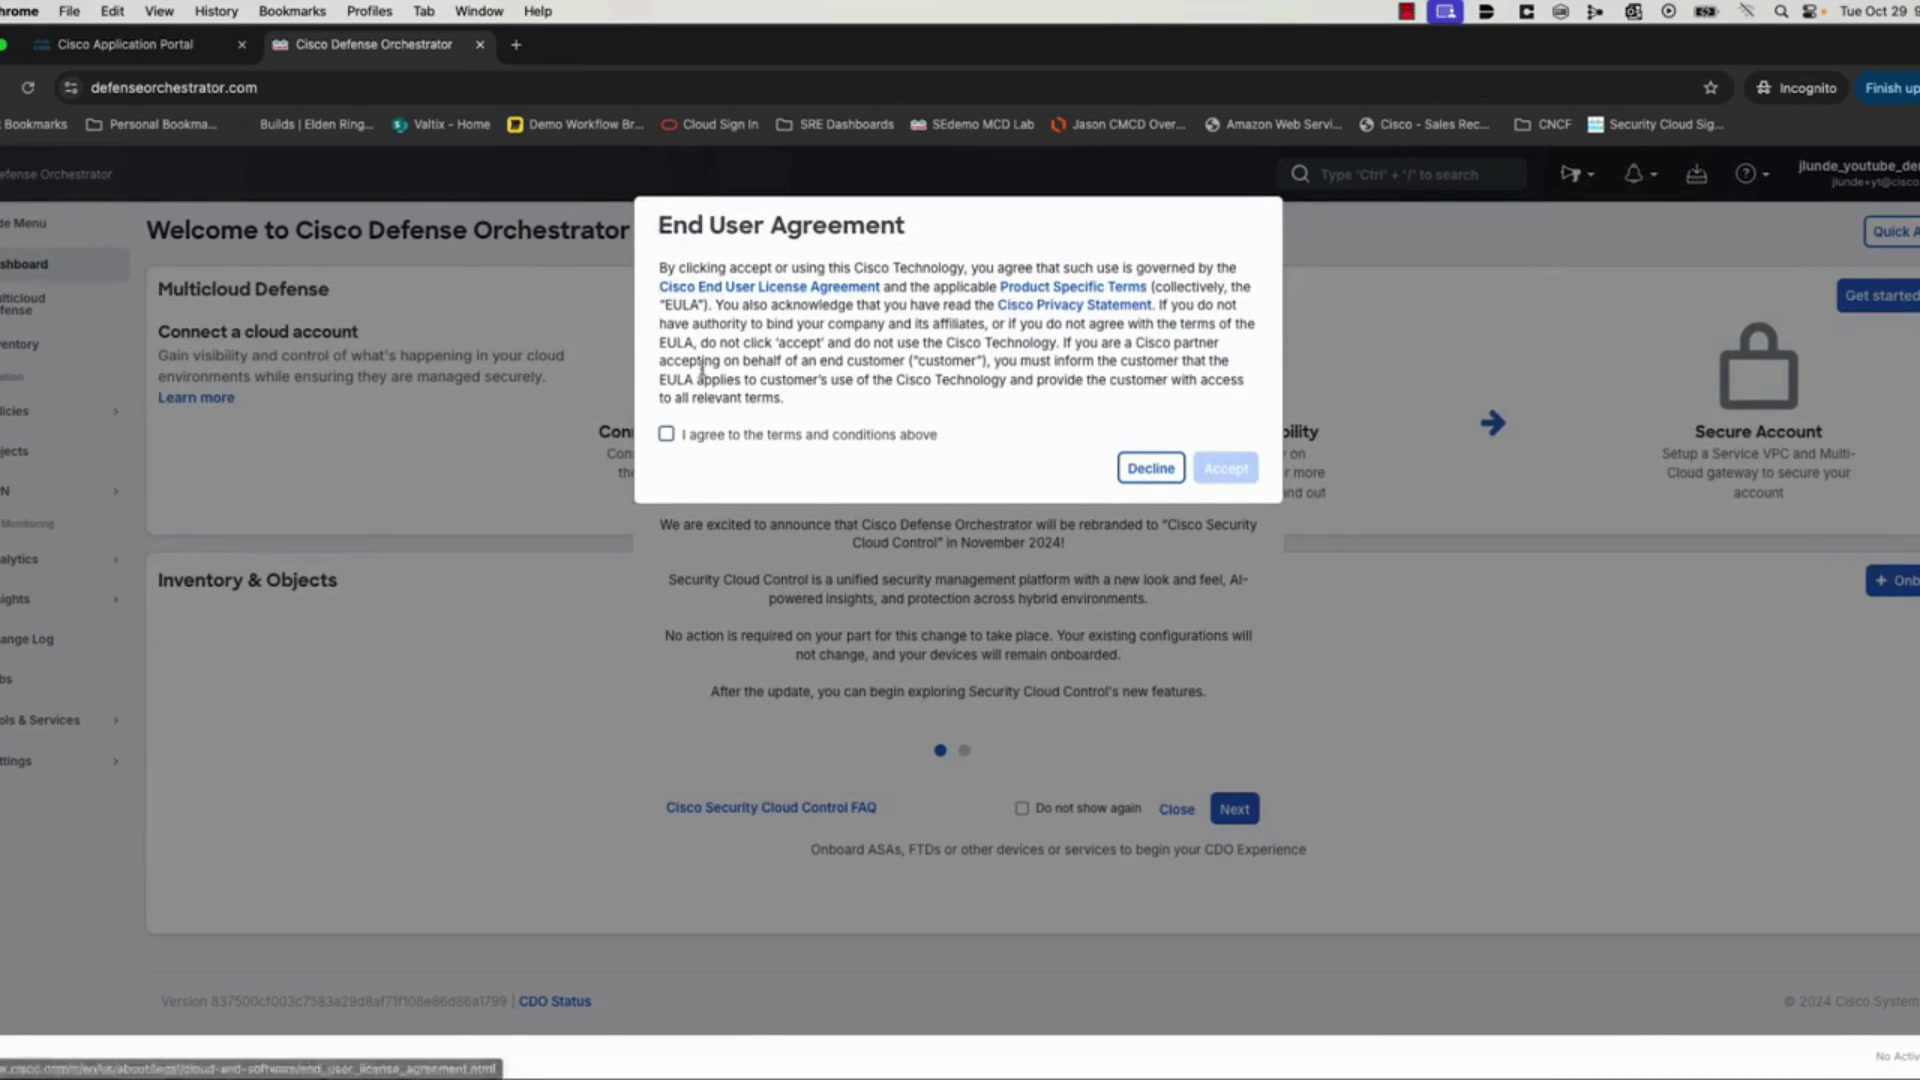This screenshot has height=1080, width=1920.
Task: Open the Cisco Privacy Statement link
Action: click(x=1074, y=305)
